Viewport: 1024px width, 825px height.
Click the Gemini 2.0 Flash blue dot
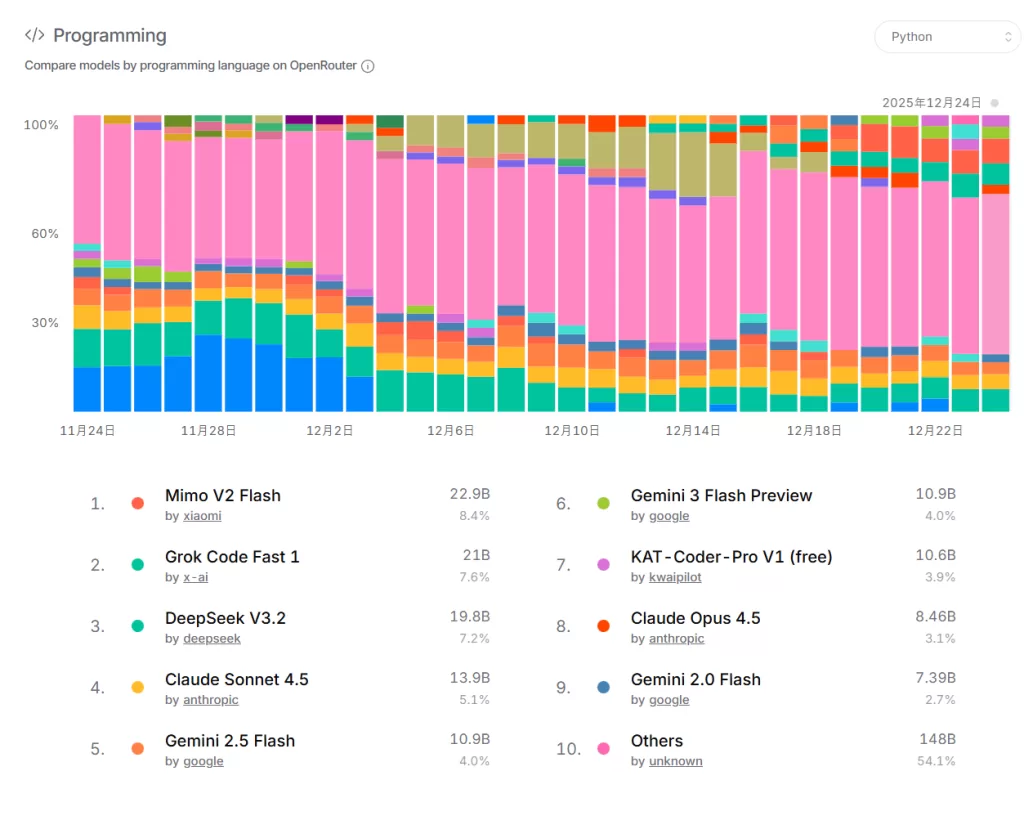[604, 688]
